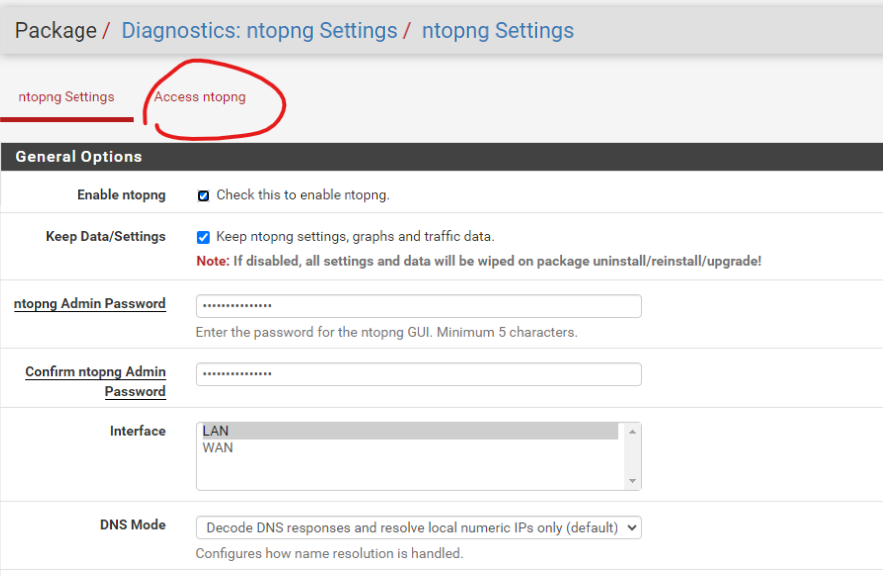This screenshot has height=576, width=883.
Task: Click the Confirm ntopng Admin Password field
Action: pyautogui.click(x=418, y=374)
